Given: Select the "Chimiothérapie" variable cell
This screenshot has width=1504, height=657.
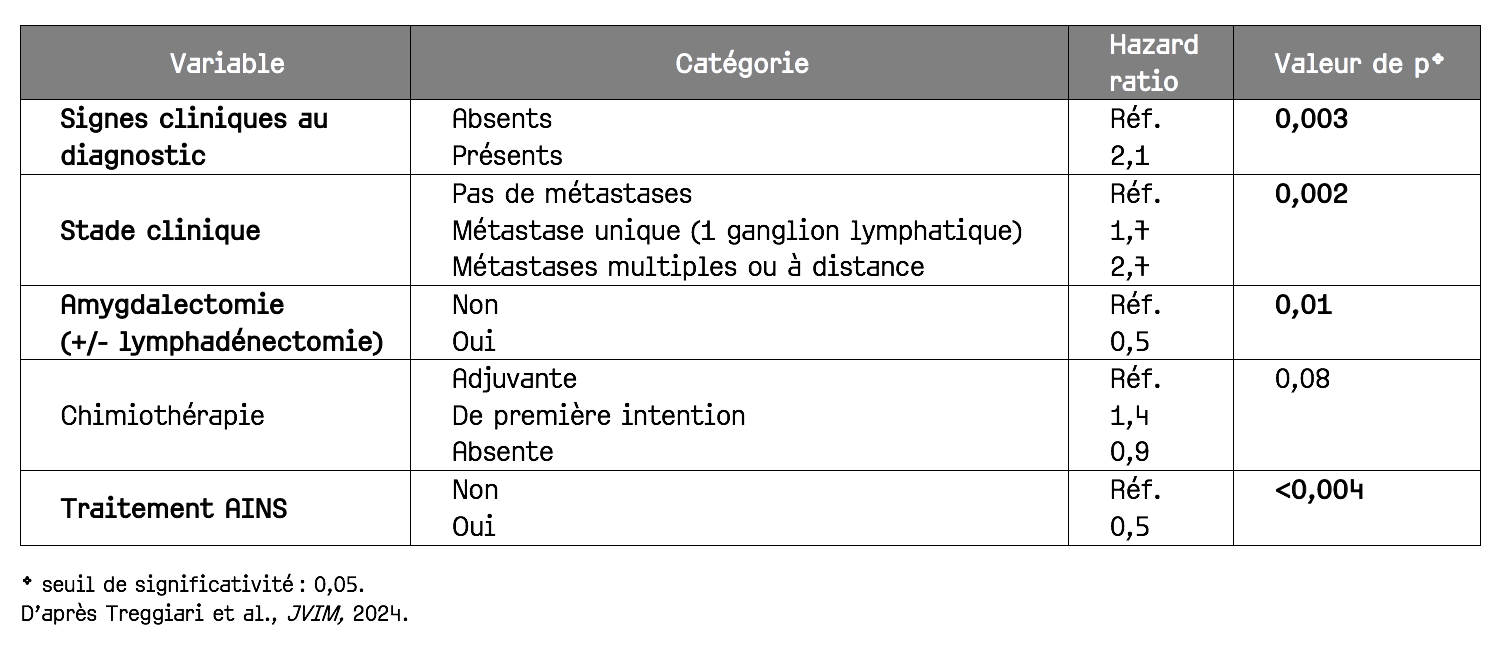Looking at the screenshot, I should (162, 415).
